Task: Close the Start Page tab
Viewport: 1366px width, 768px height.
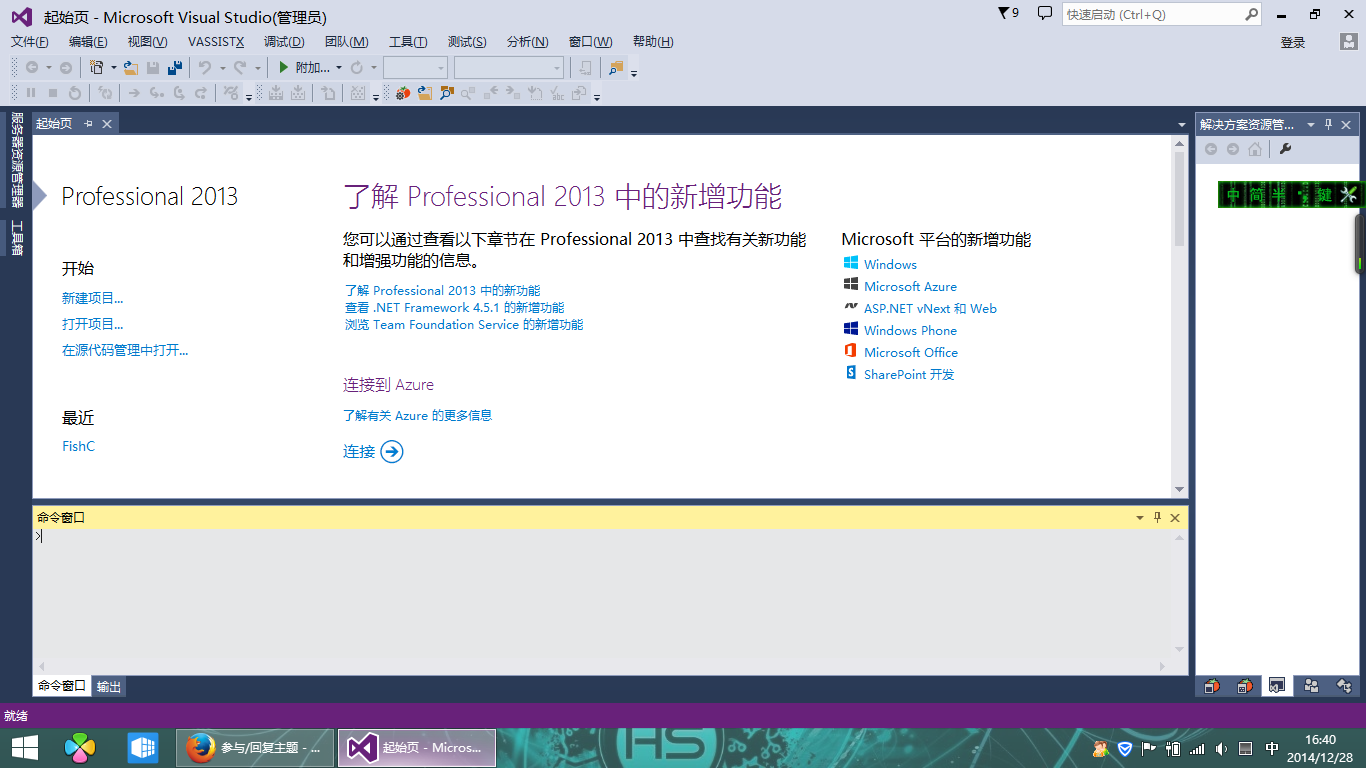Action: 107,123
